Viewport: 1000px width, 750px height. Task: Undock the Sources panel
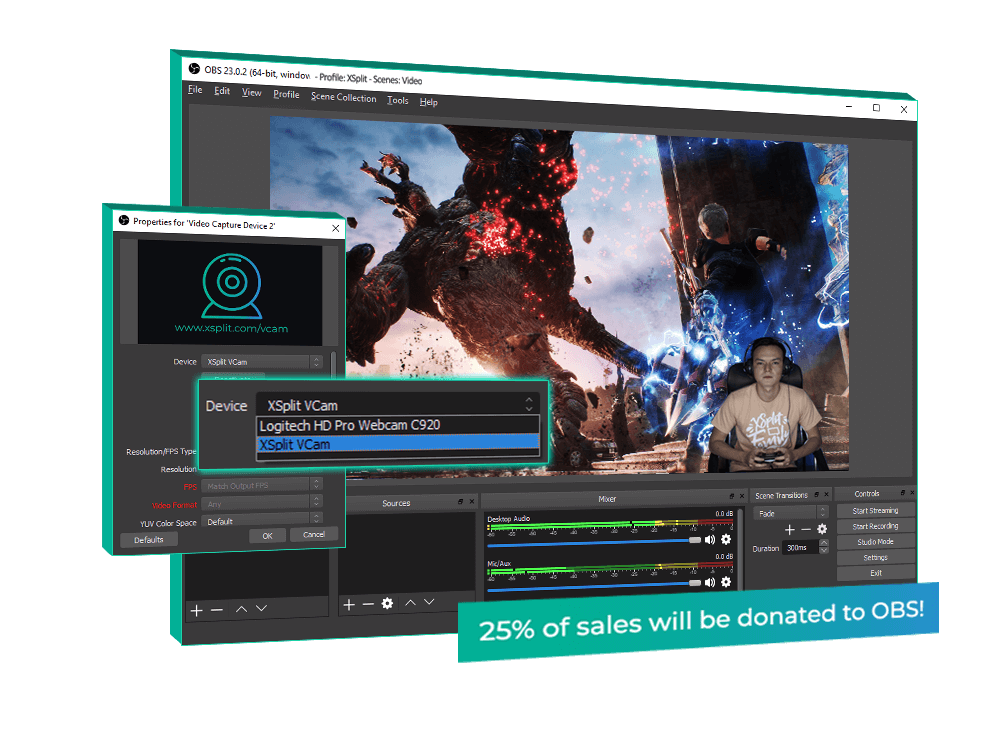click(460, 502)
